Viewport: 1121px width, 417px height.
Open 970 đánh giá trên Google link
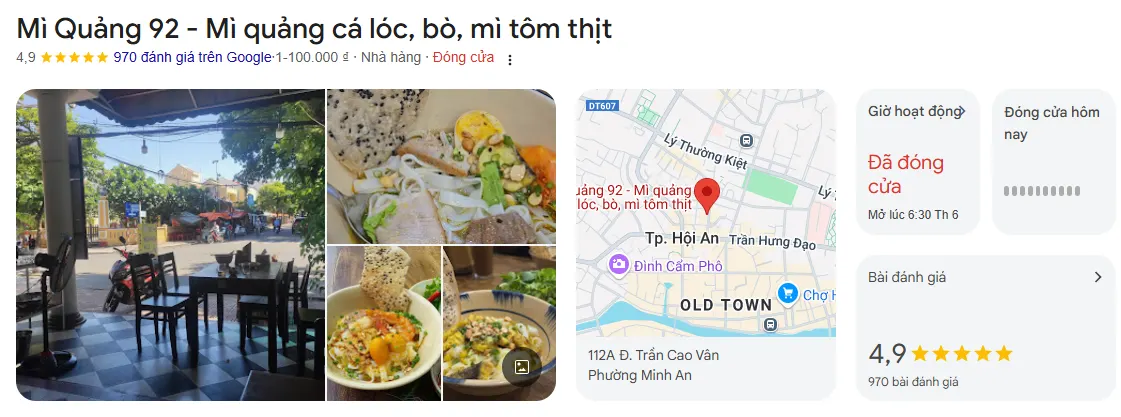192,57
